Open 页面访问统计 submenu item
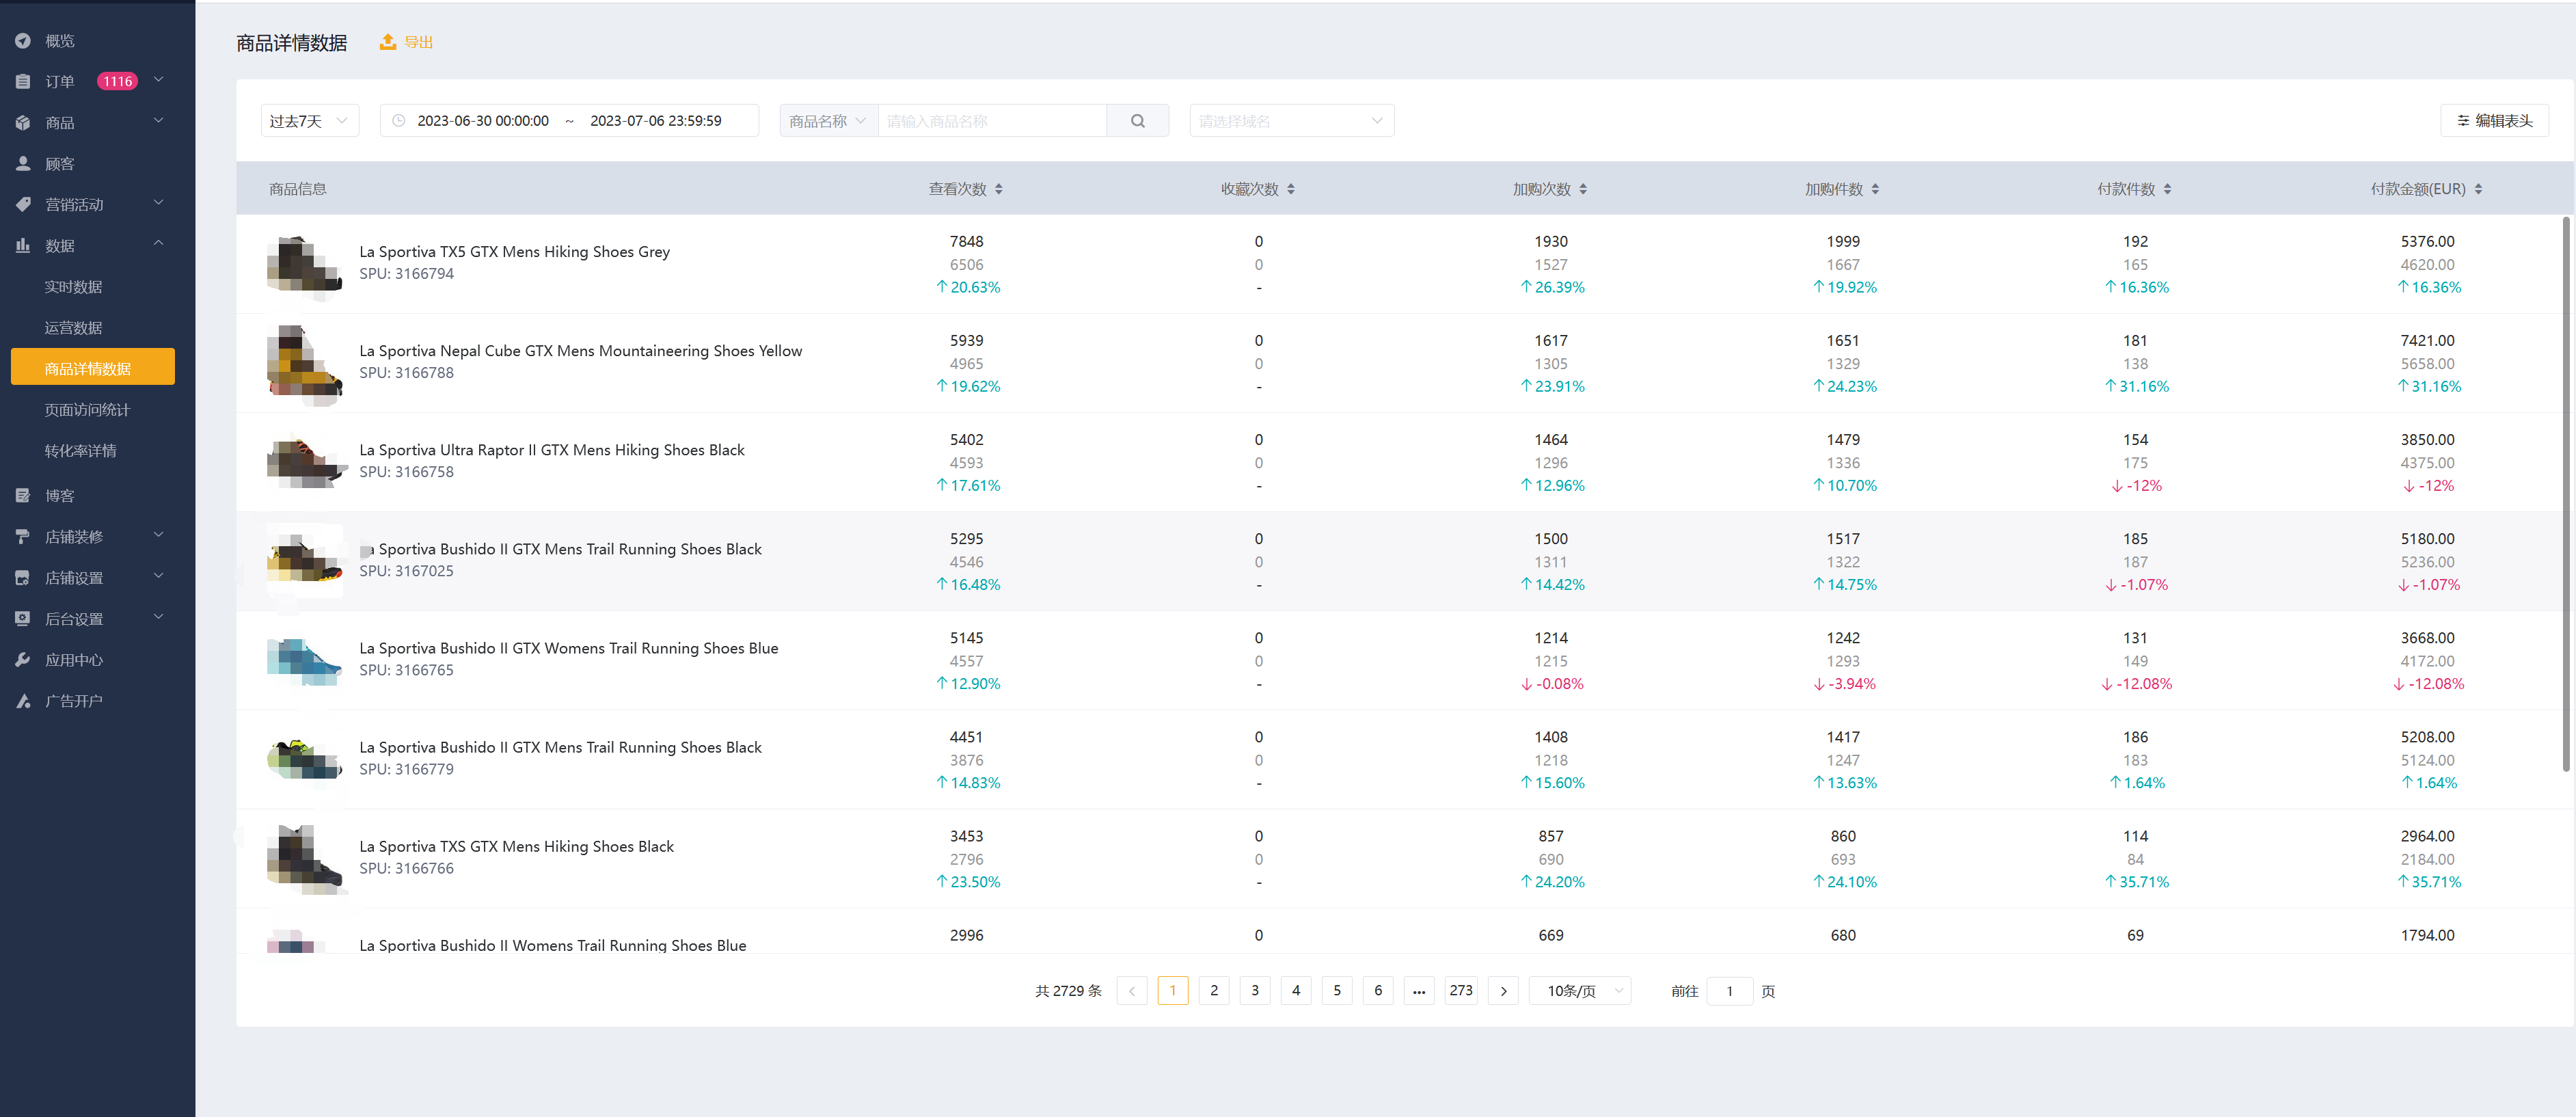The height and width of the screenshot is (1117, 2576). 87,410
